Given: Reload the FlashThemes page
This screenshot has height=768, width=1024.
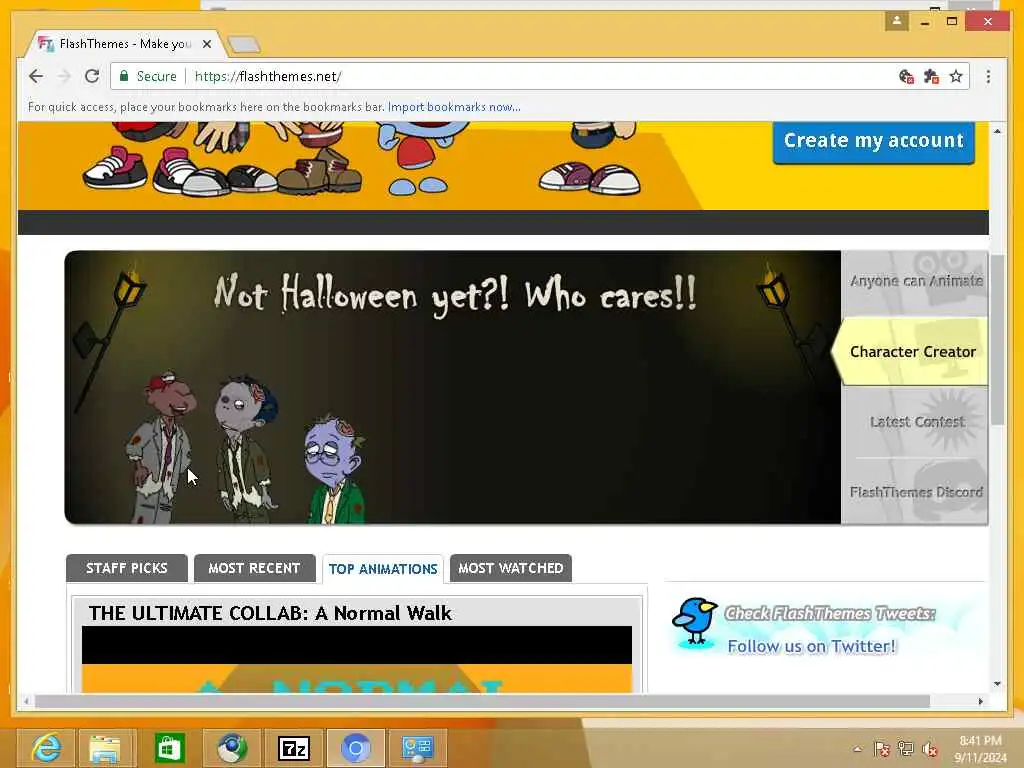Looking at the screenshot, I should (x=92, y=76).
